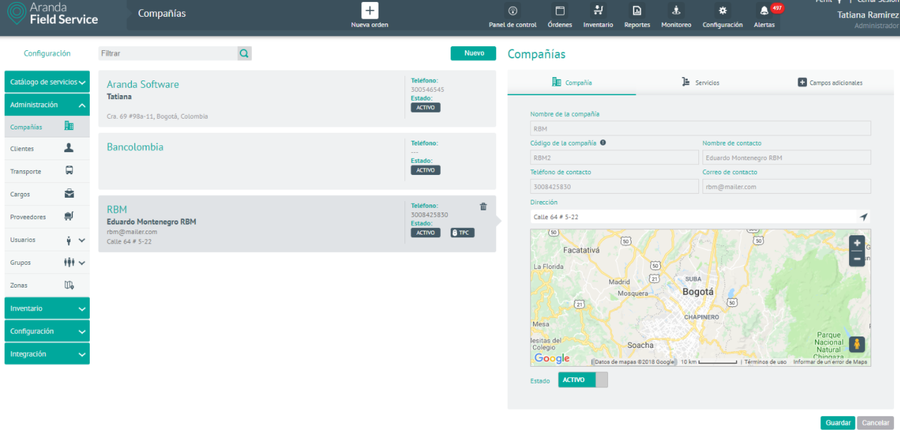Click the TPC badge on RBM
This screenshot has width=900, height=433.
click(x=463, y=233)
